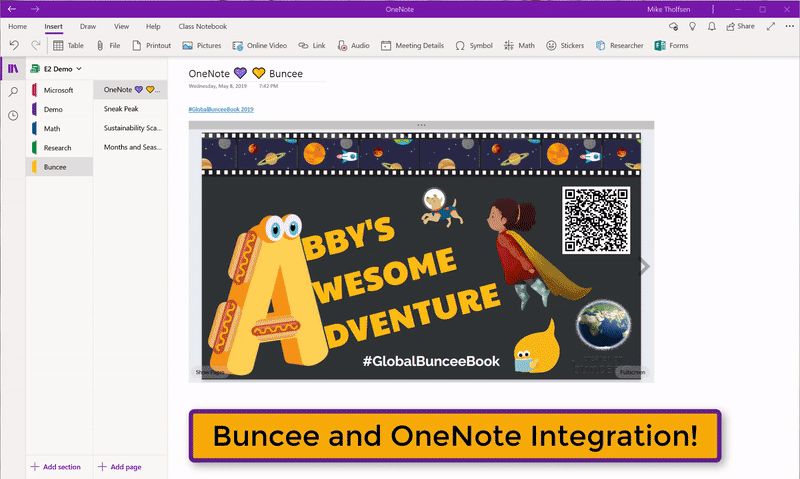Launch the Researcher pane
This screenshot has width=800, height=479.
tap(619, 45)
